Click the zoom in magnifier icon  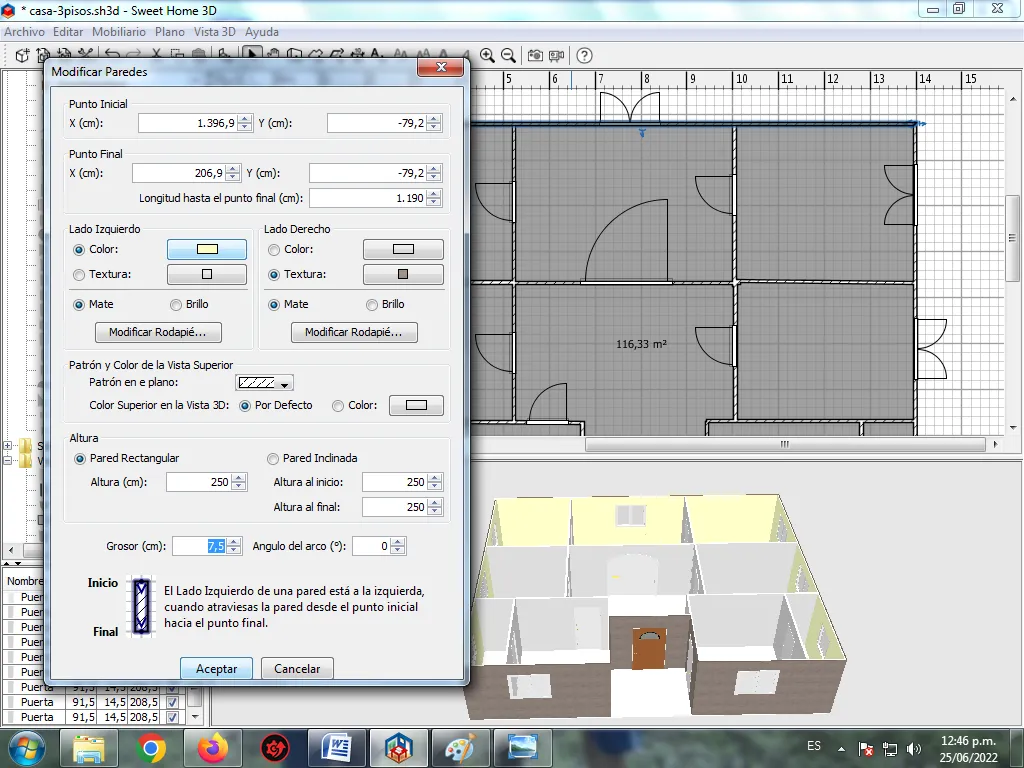click(487, 56)
